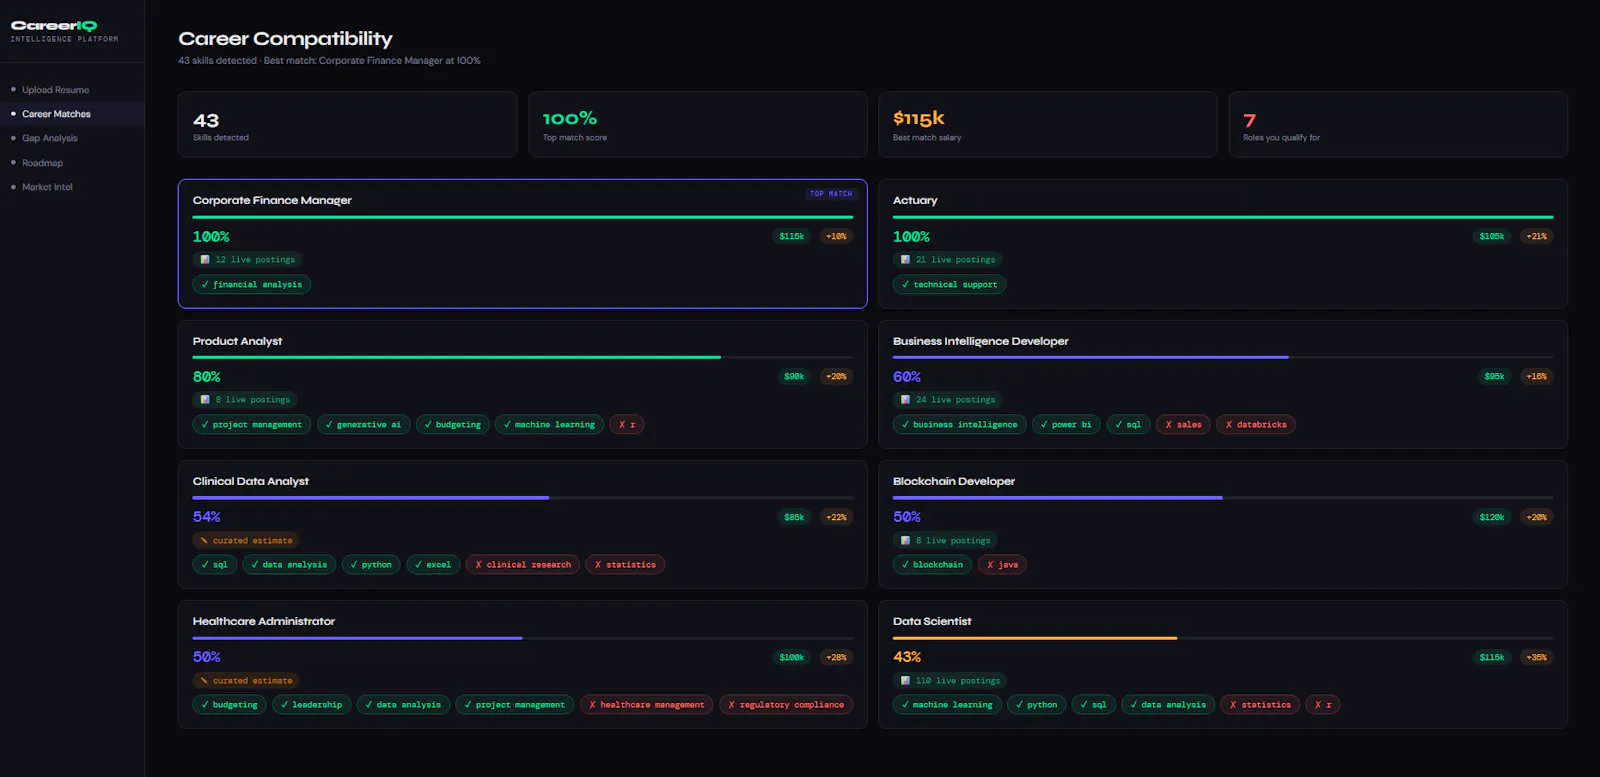Click the chart icon beside 21 live postings
1600x777 pixels.
point(905,260)
